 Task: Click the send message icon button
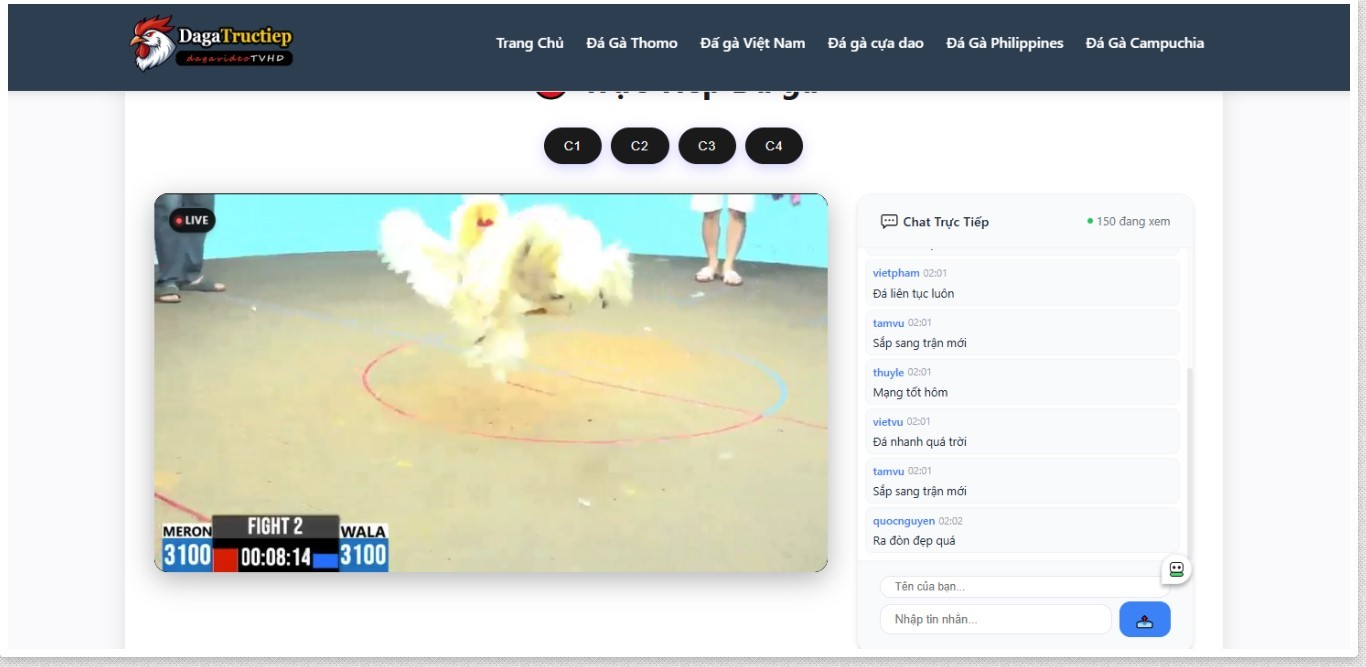1144,620
